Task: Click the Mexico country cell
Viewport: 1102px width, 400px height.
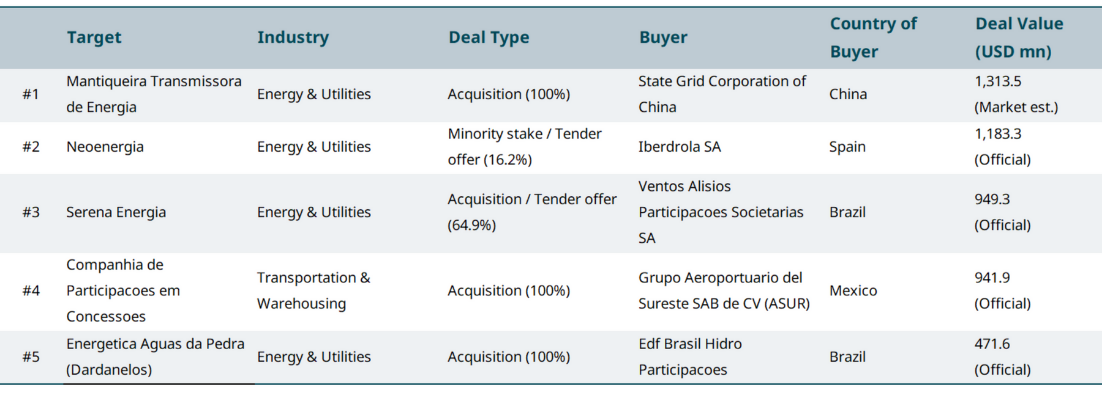Action: point(853,290)
